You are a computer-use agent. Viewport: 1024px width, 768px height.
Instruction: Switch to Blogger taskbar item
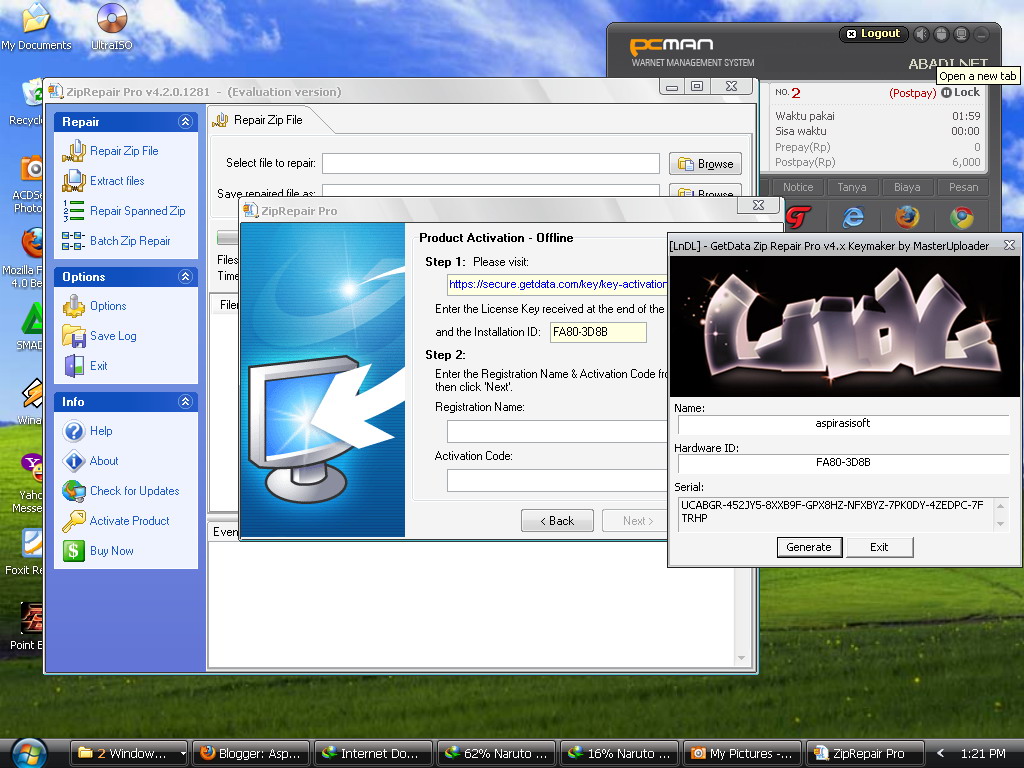click(251, 754)
